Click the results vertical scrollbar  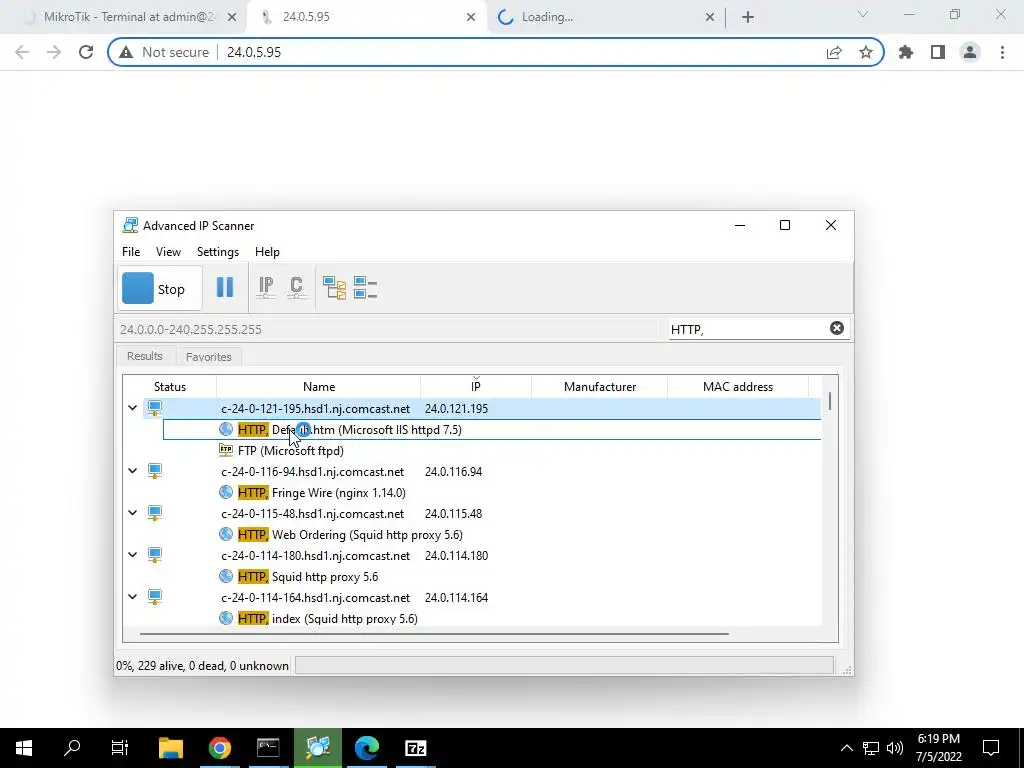[x=829, y=401]
